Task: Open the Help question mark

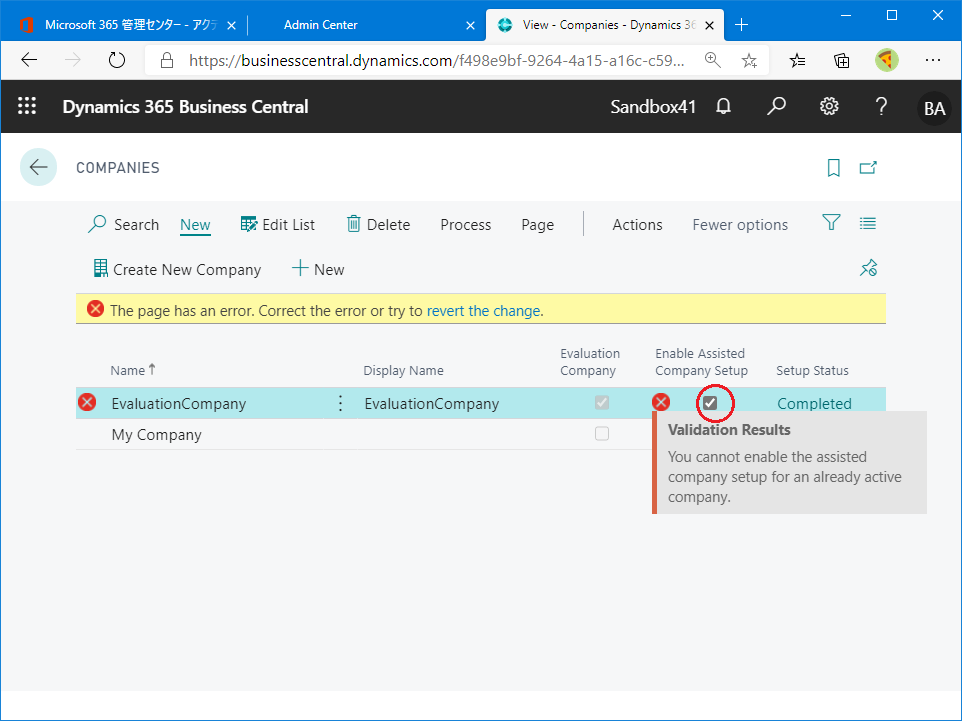Action: (881, 106)
